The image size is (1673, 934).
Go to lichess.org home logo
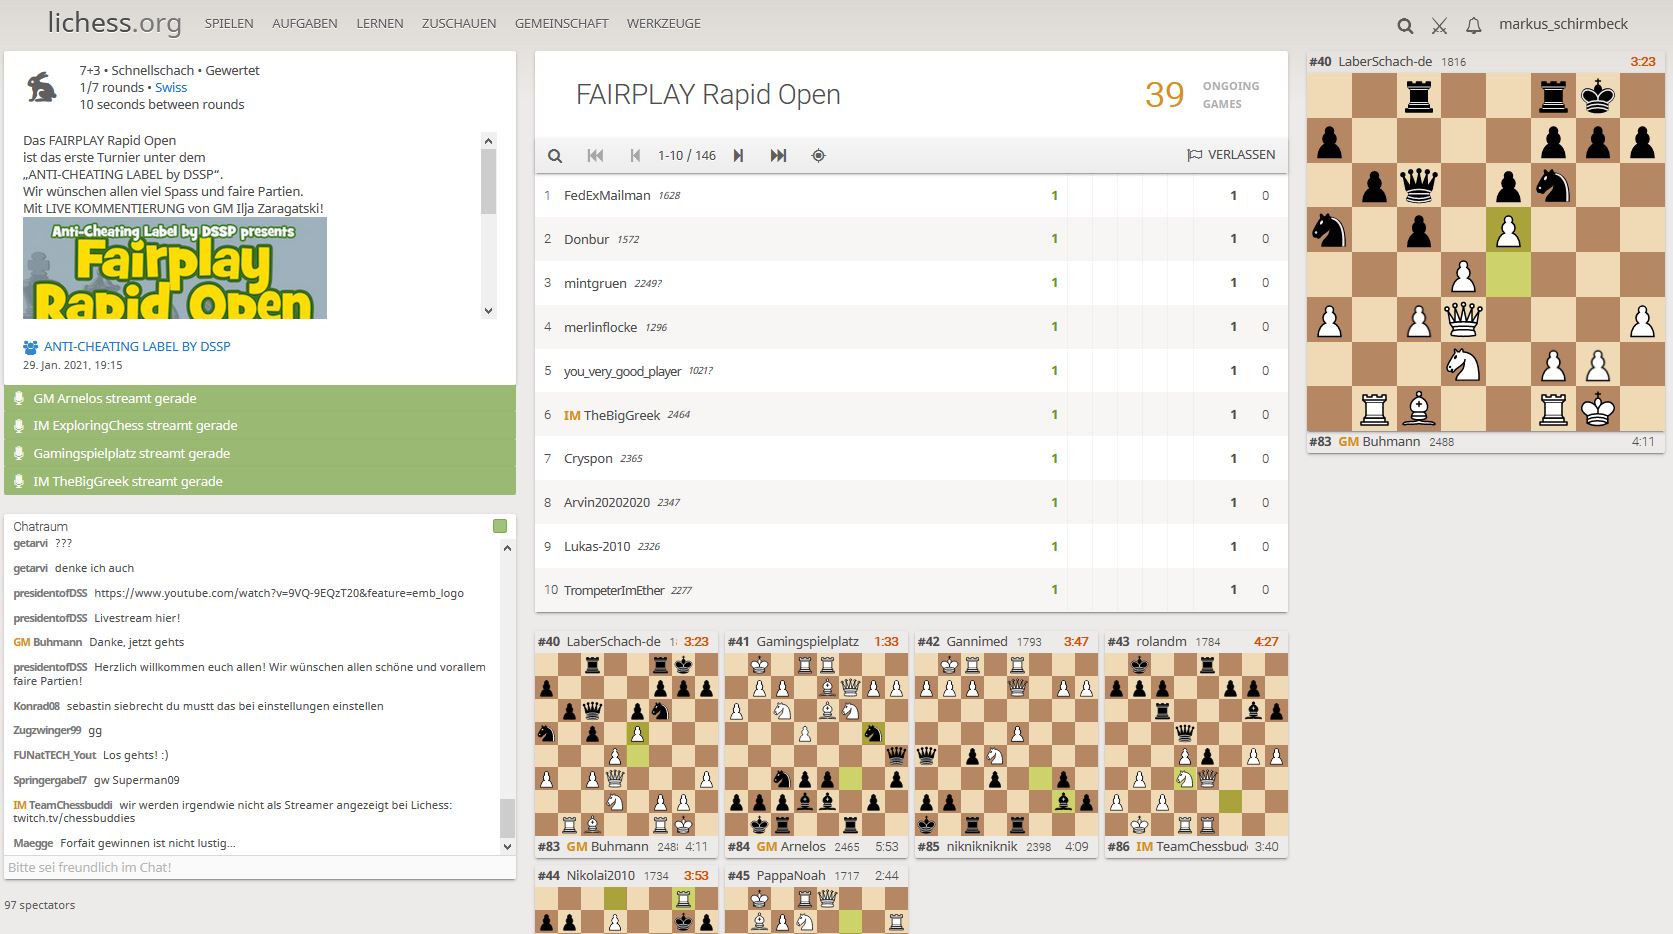[115, 23]
